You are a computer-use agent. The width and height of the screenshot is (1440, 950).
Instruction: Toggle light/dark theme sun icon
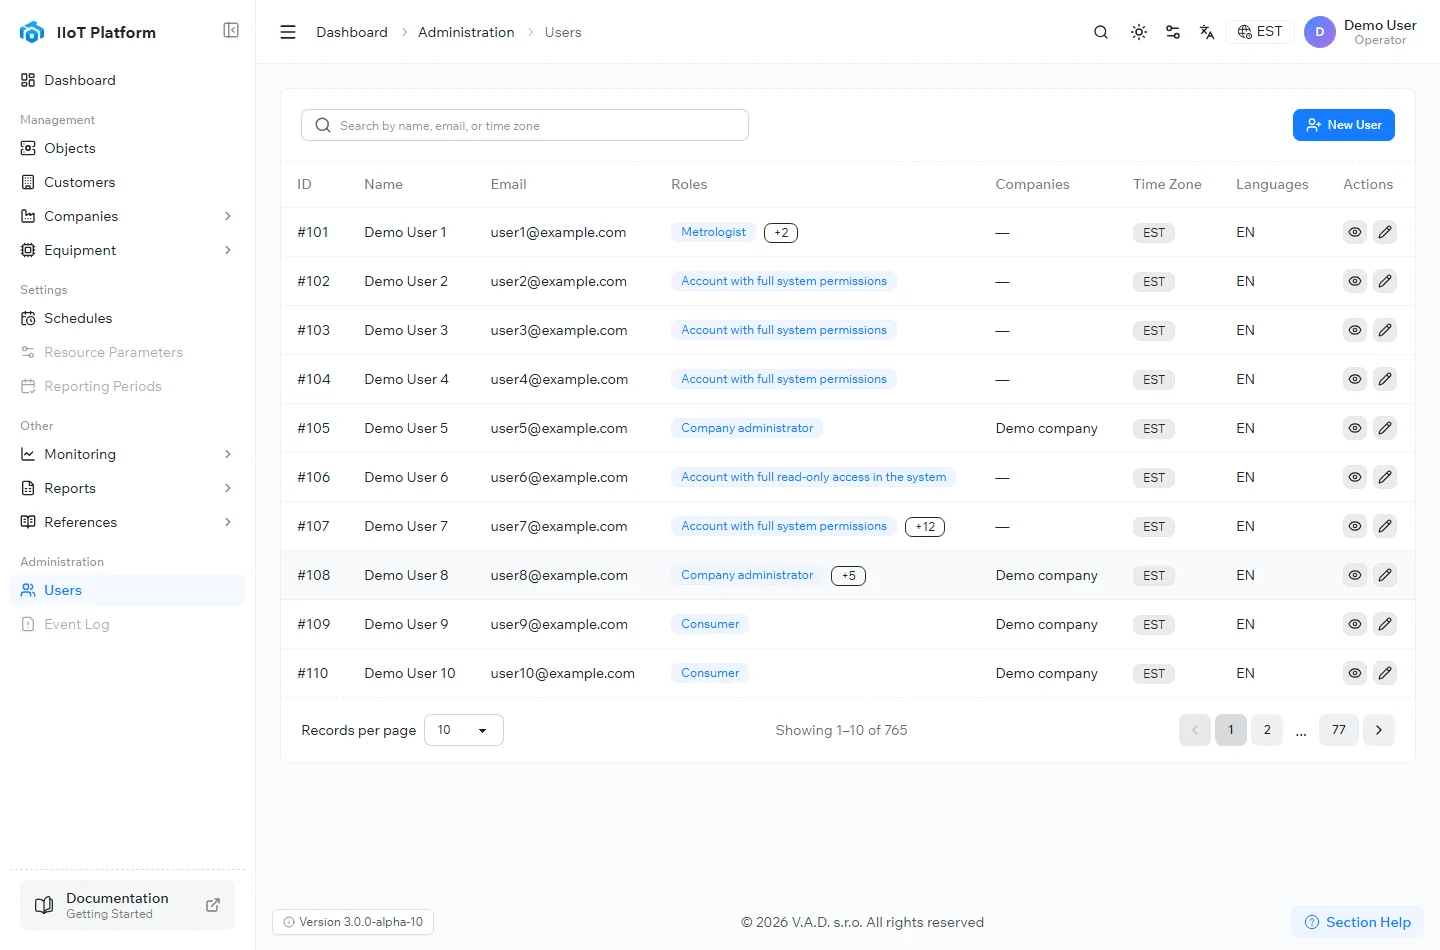1139,32
